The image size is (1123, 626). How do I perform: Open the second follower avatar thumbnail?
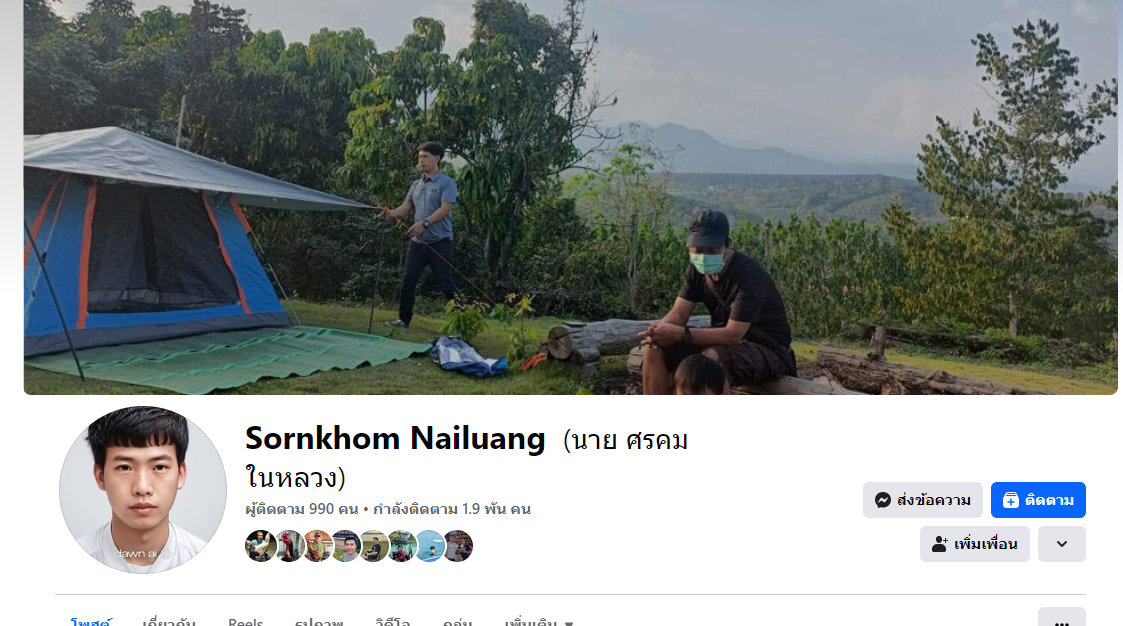point(289,546)
